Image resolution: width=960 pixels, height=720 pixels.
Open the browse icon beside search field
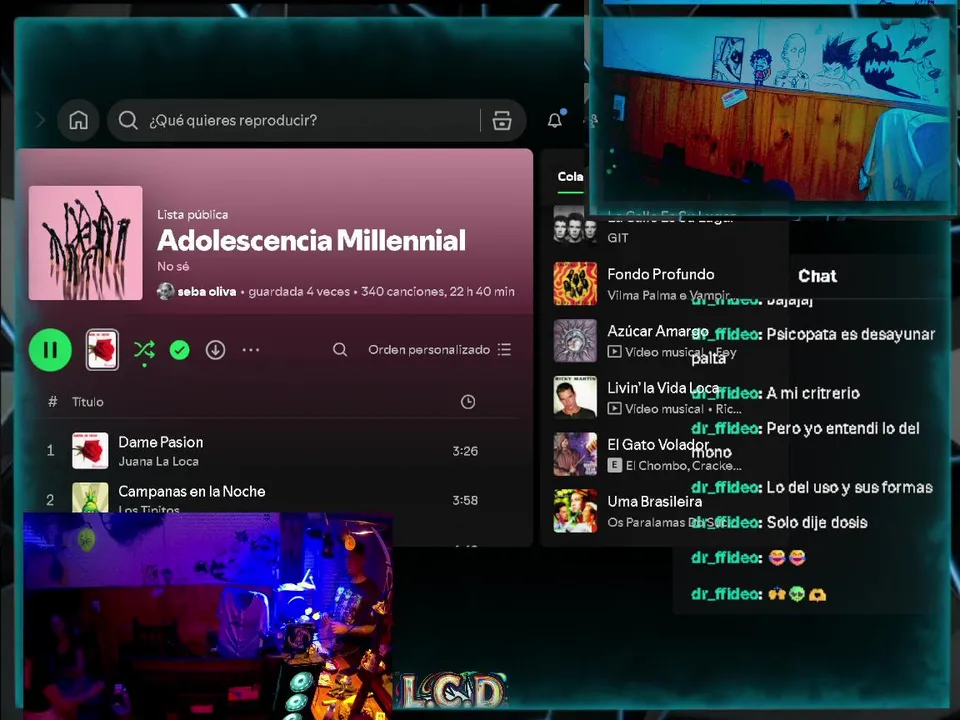tap(502, 120)
